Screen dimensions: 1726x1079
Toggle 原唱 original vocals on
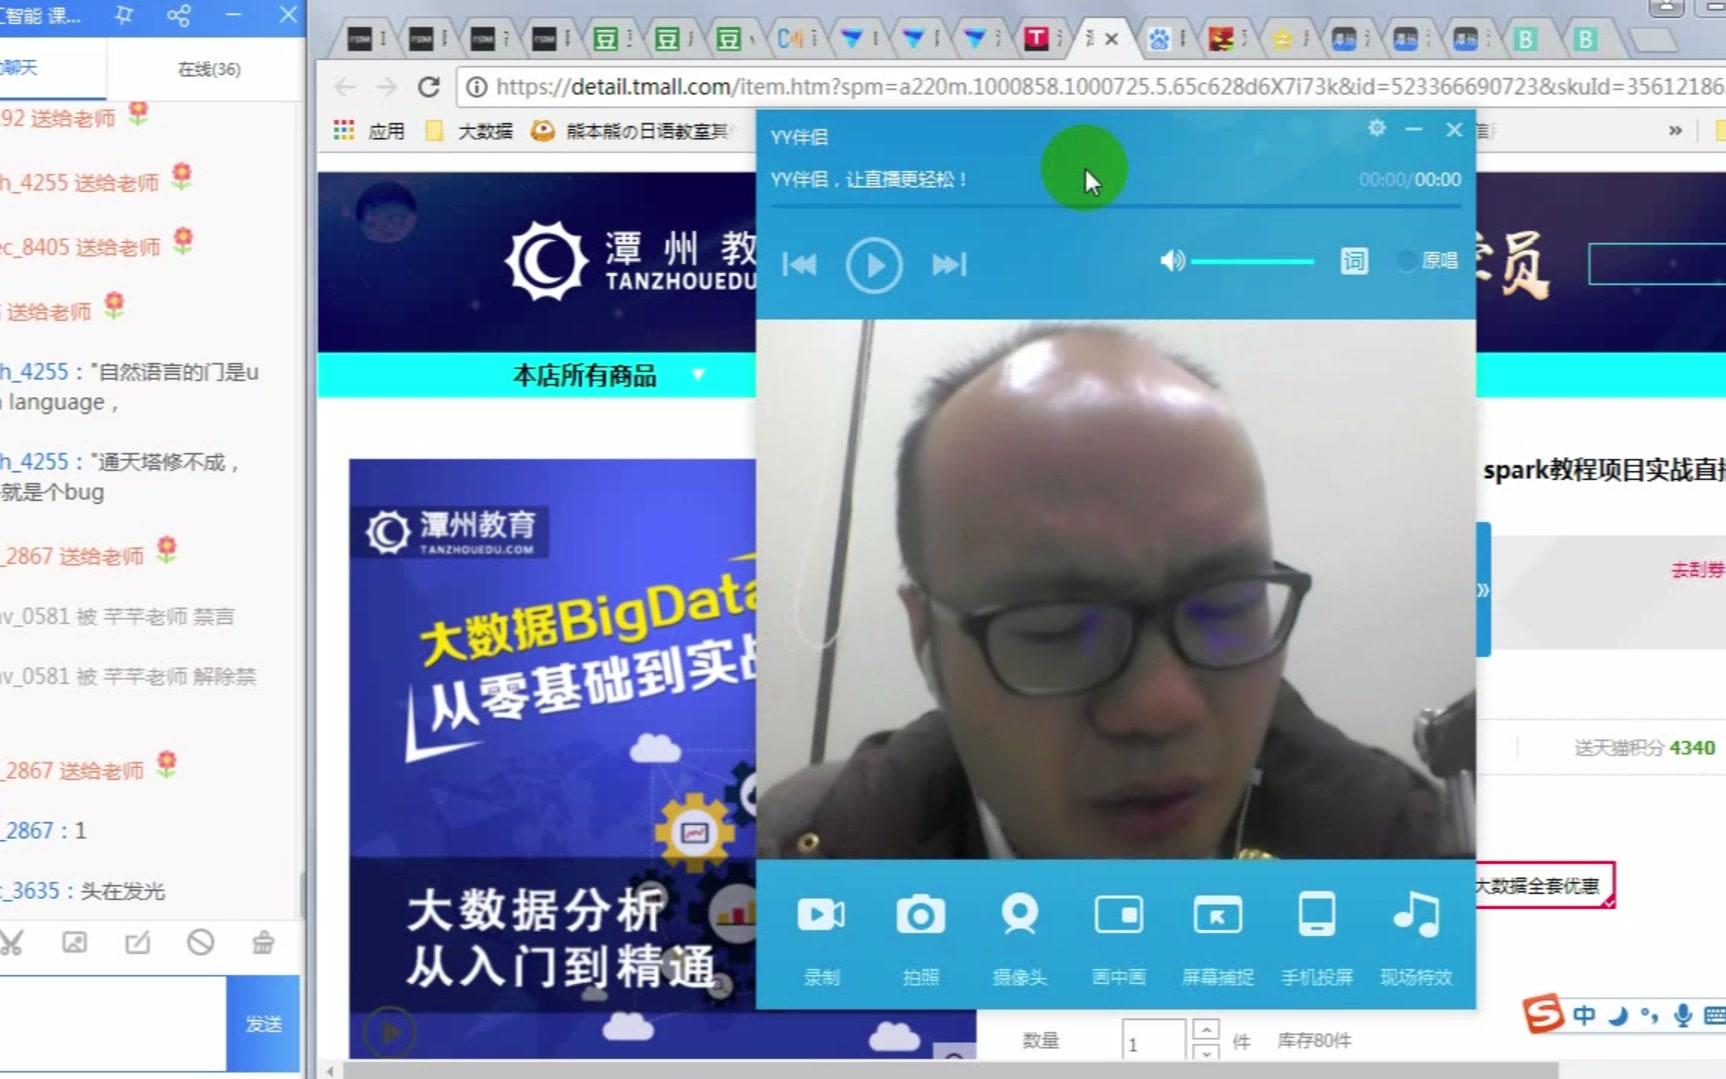coord(1409,261)
